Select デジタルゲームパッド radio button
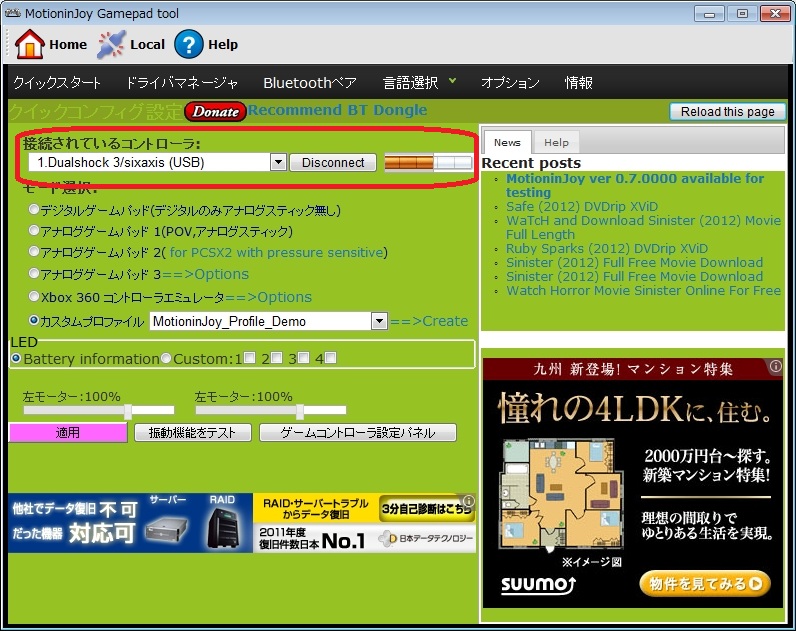 [x=34, y=209]
